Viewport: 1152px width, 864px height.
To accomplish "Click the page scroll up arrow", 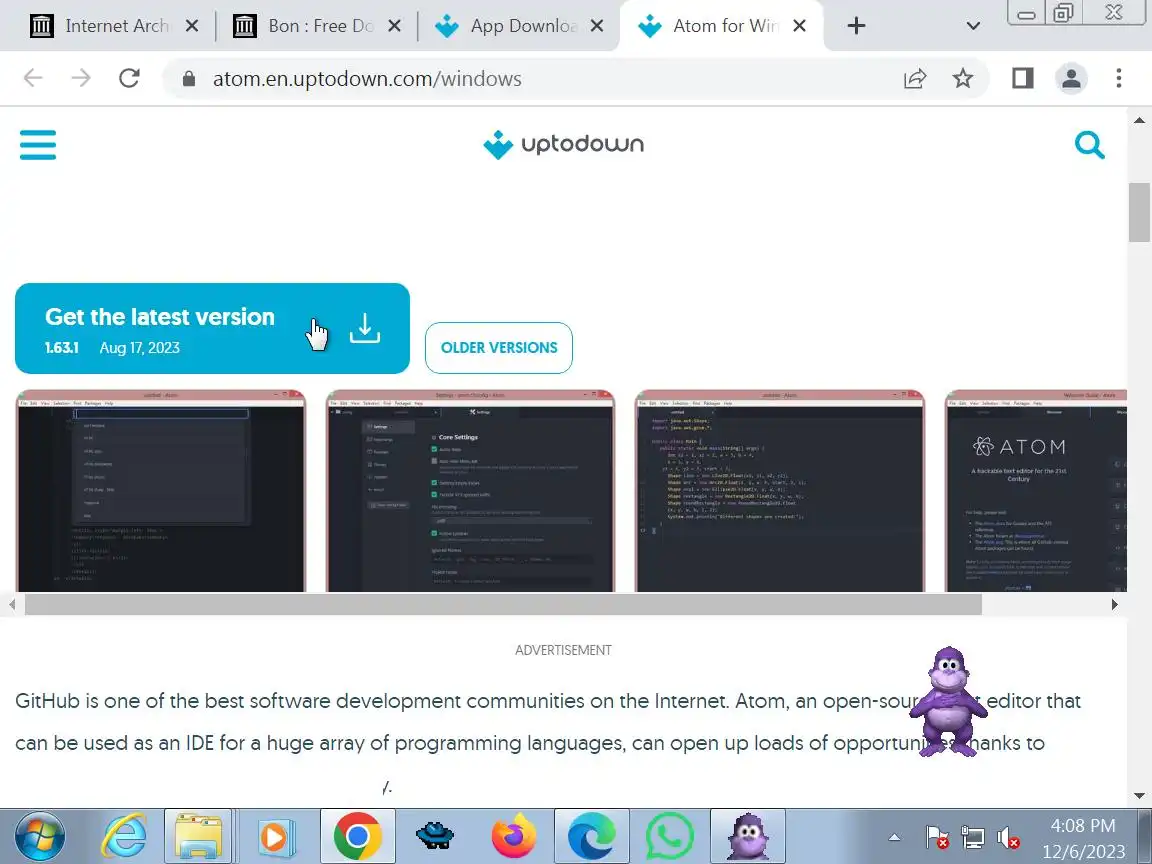I will point(1140,120).
